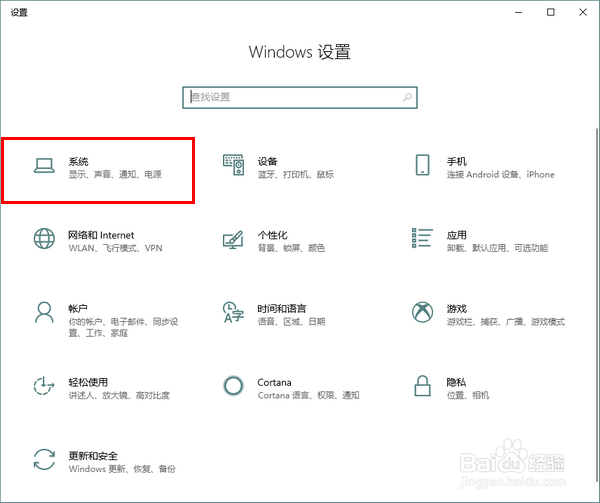Click the 系统 category title
Image resolution: width=600 pixels, height=503 pixels.
(78, 161)
